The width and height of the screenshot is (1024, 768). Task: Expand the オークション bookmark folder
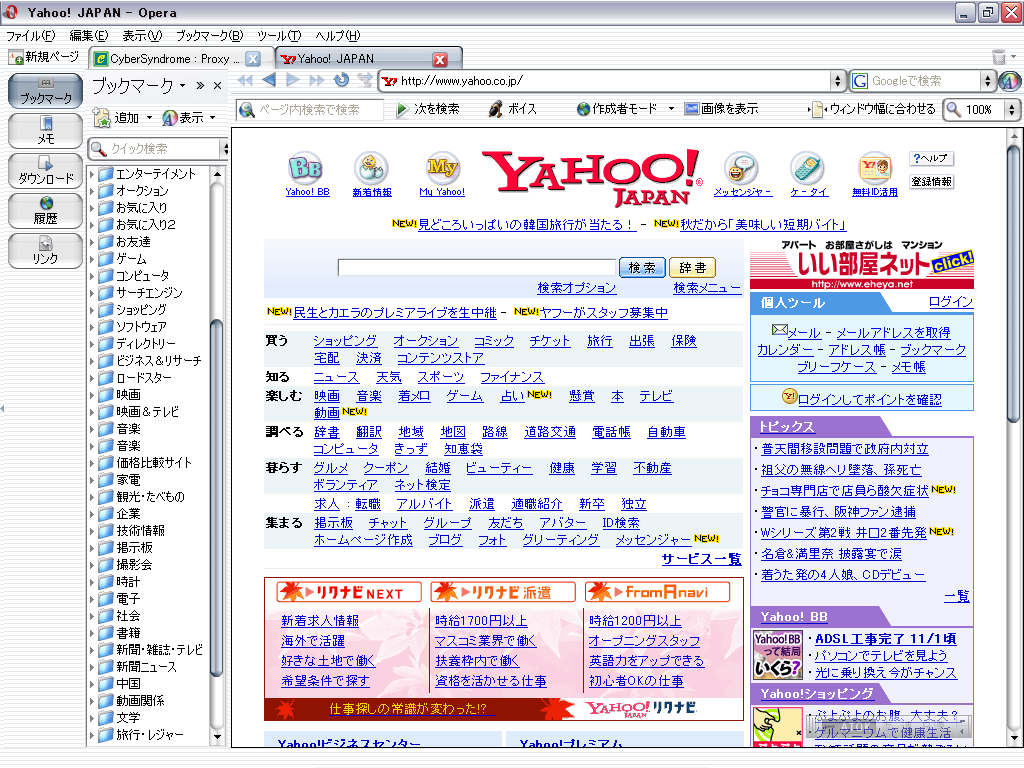91,191
